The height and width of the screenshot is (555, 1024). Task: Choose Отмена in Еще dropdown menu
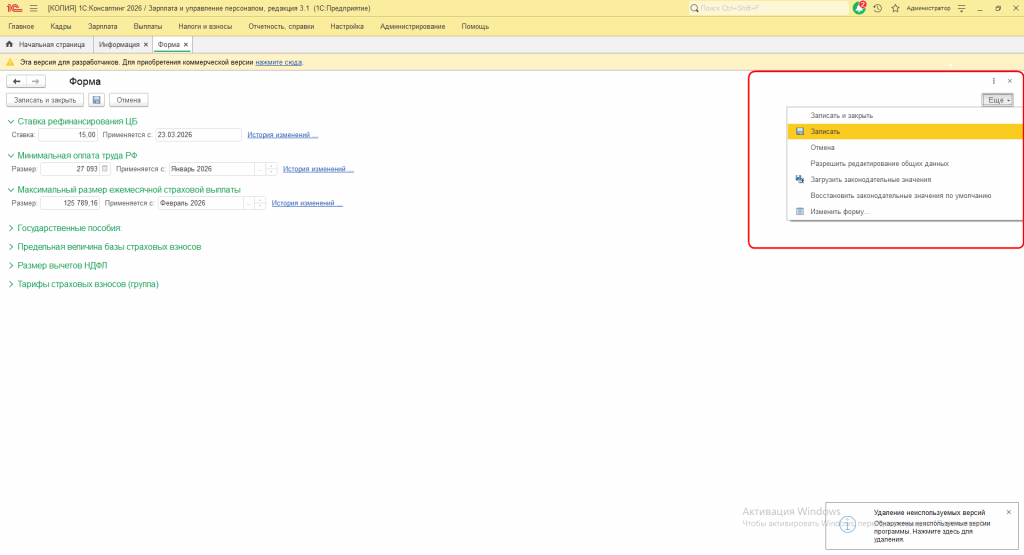(x=905, y=148)
